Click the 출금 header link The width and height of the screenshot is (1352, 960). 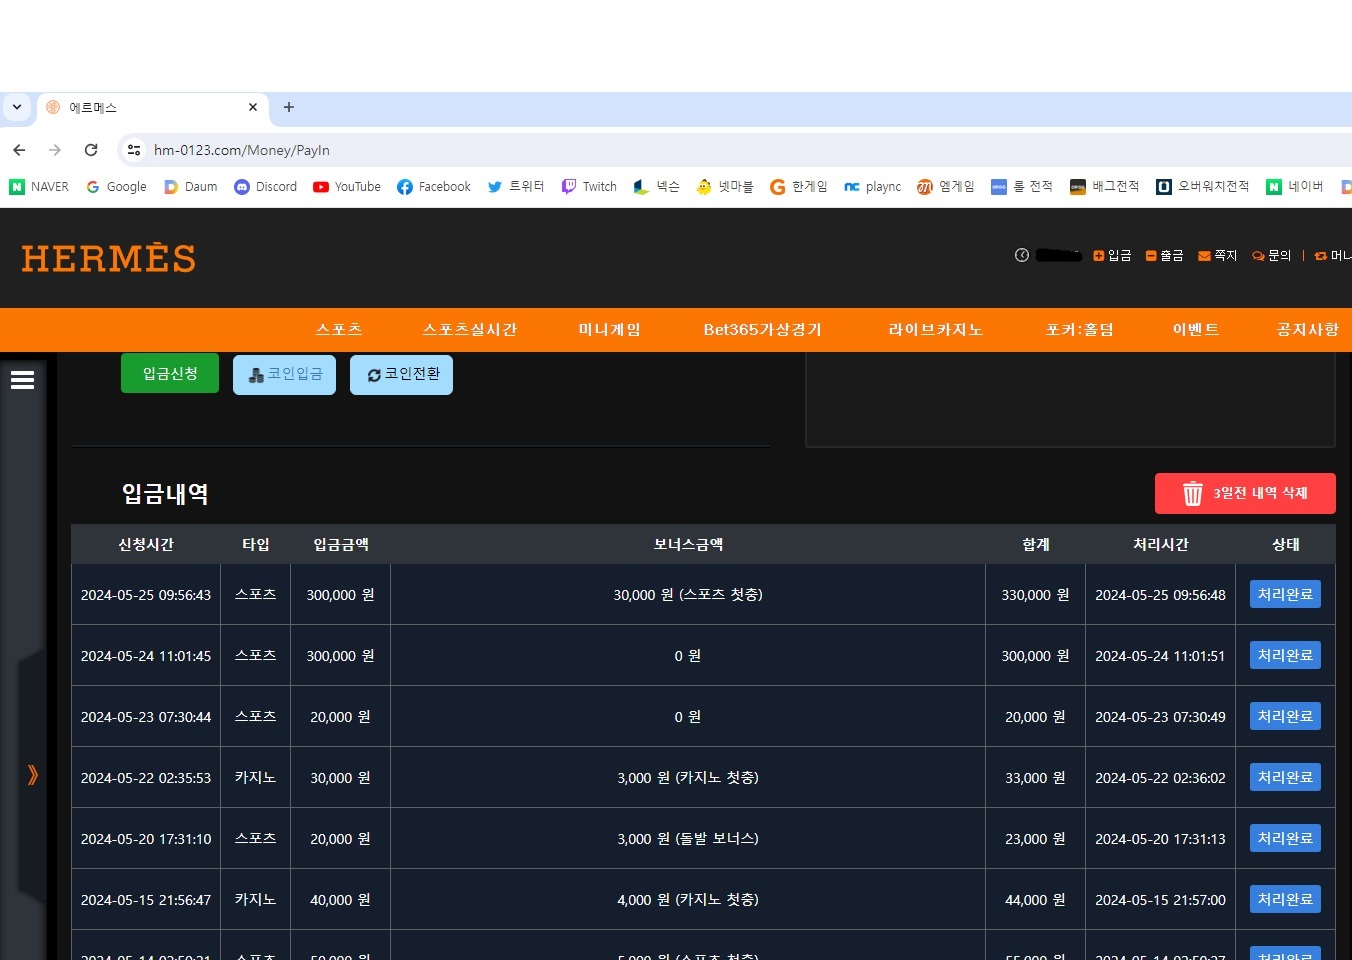[1165, 256]
